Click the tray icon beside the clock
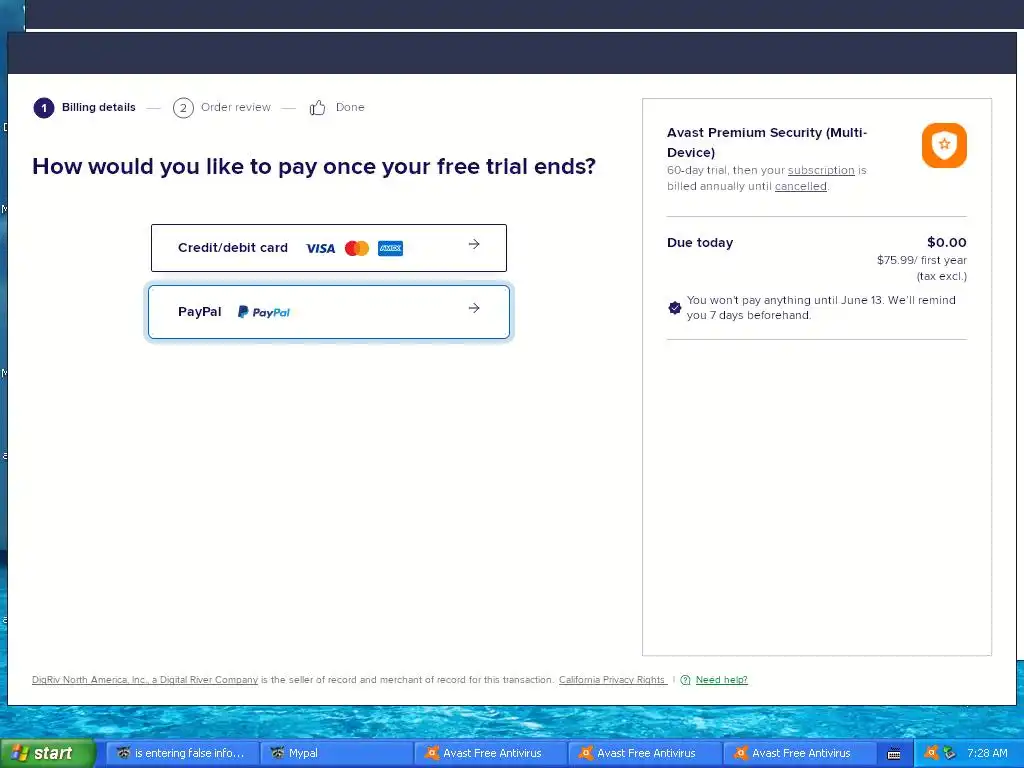 click(x=950, y=753)
